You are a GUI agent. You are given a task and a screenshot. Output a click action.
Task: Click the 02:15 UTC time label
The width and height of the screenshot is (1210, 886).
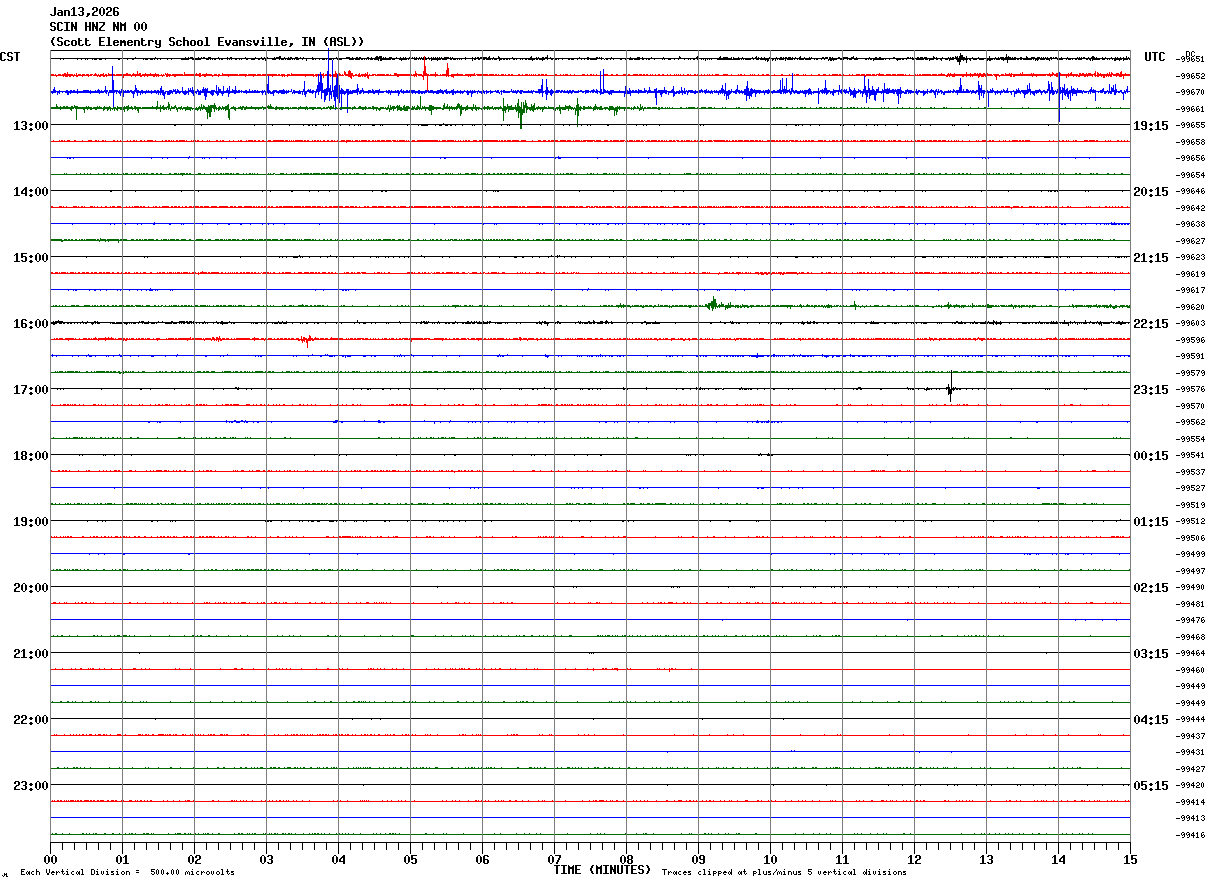pyautogui.click(x=1151, y=588)
